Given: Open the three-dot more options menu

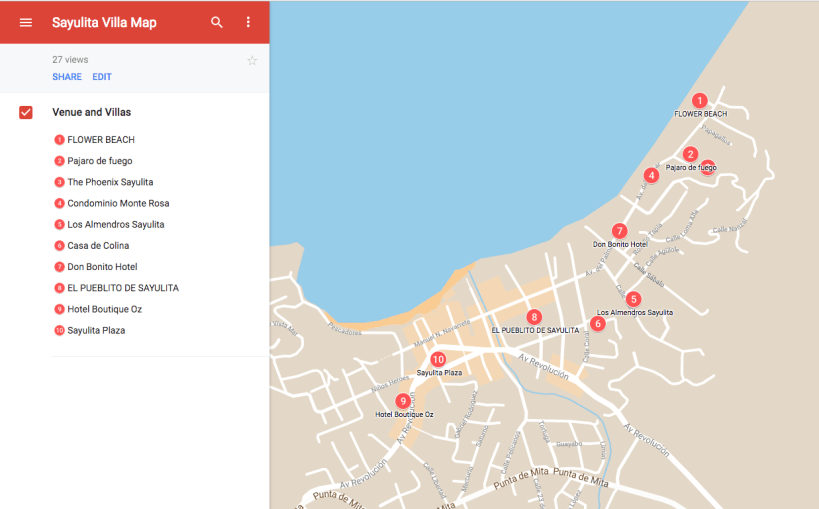Looking at the screenshot, I should (248, 22).
